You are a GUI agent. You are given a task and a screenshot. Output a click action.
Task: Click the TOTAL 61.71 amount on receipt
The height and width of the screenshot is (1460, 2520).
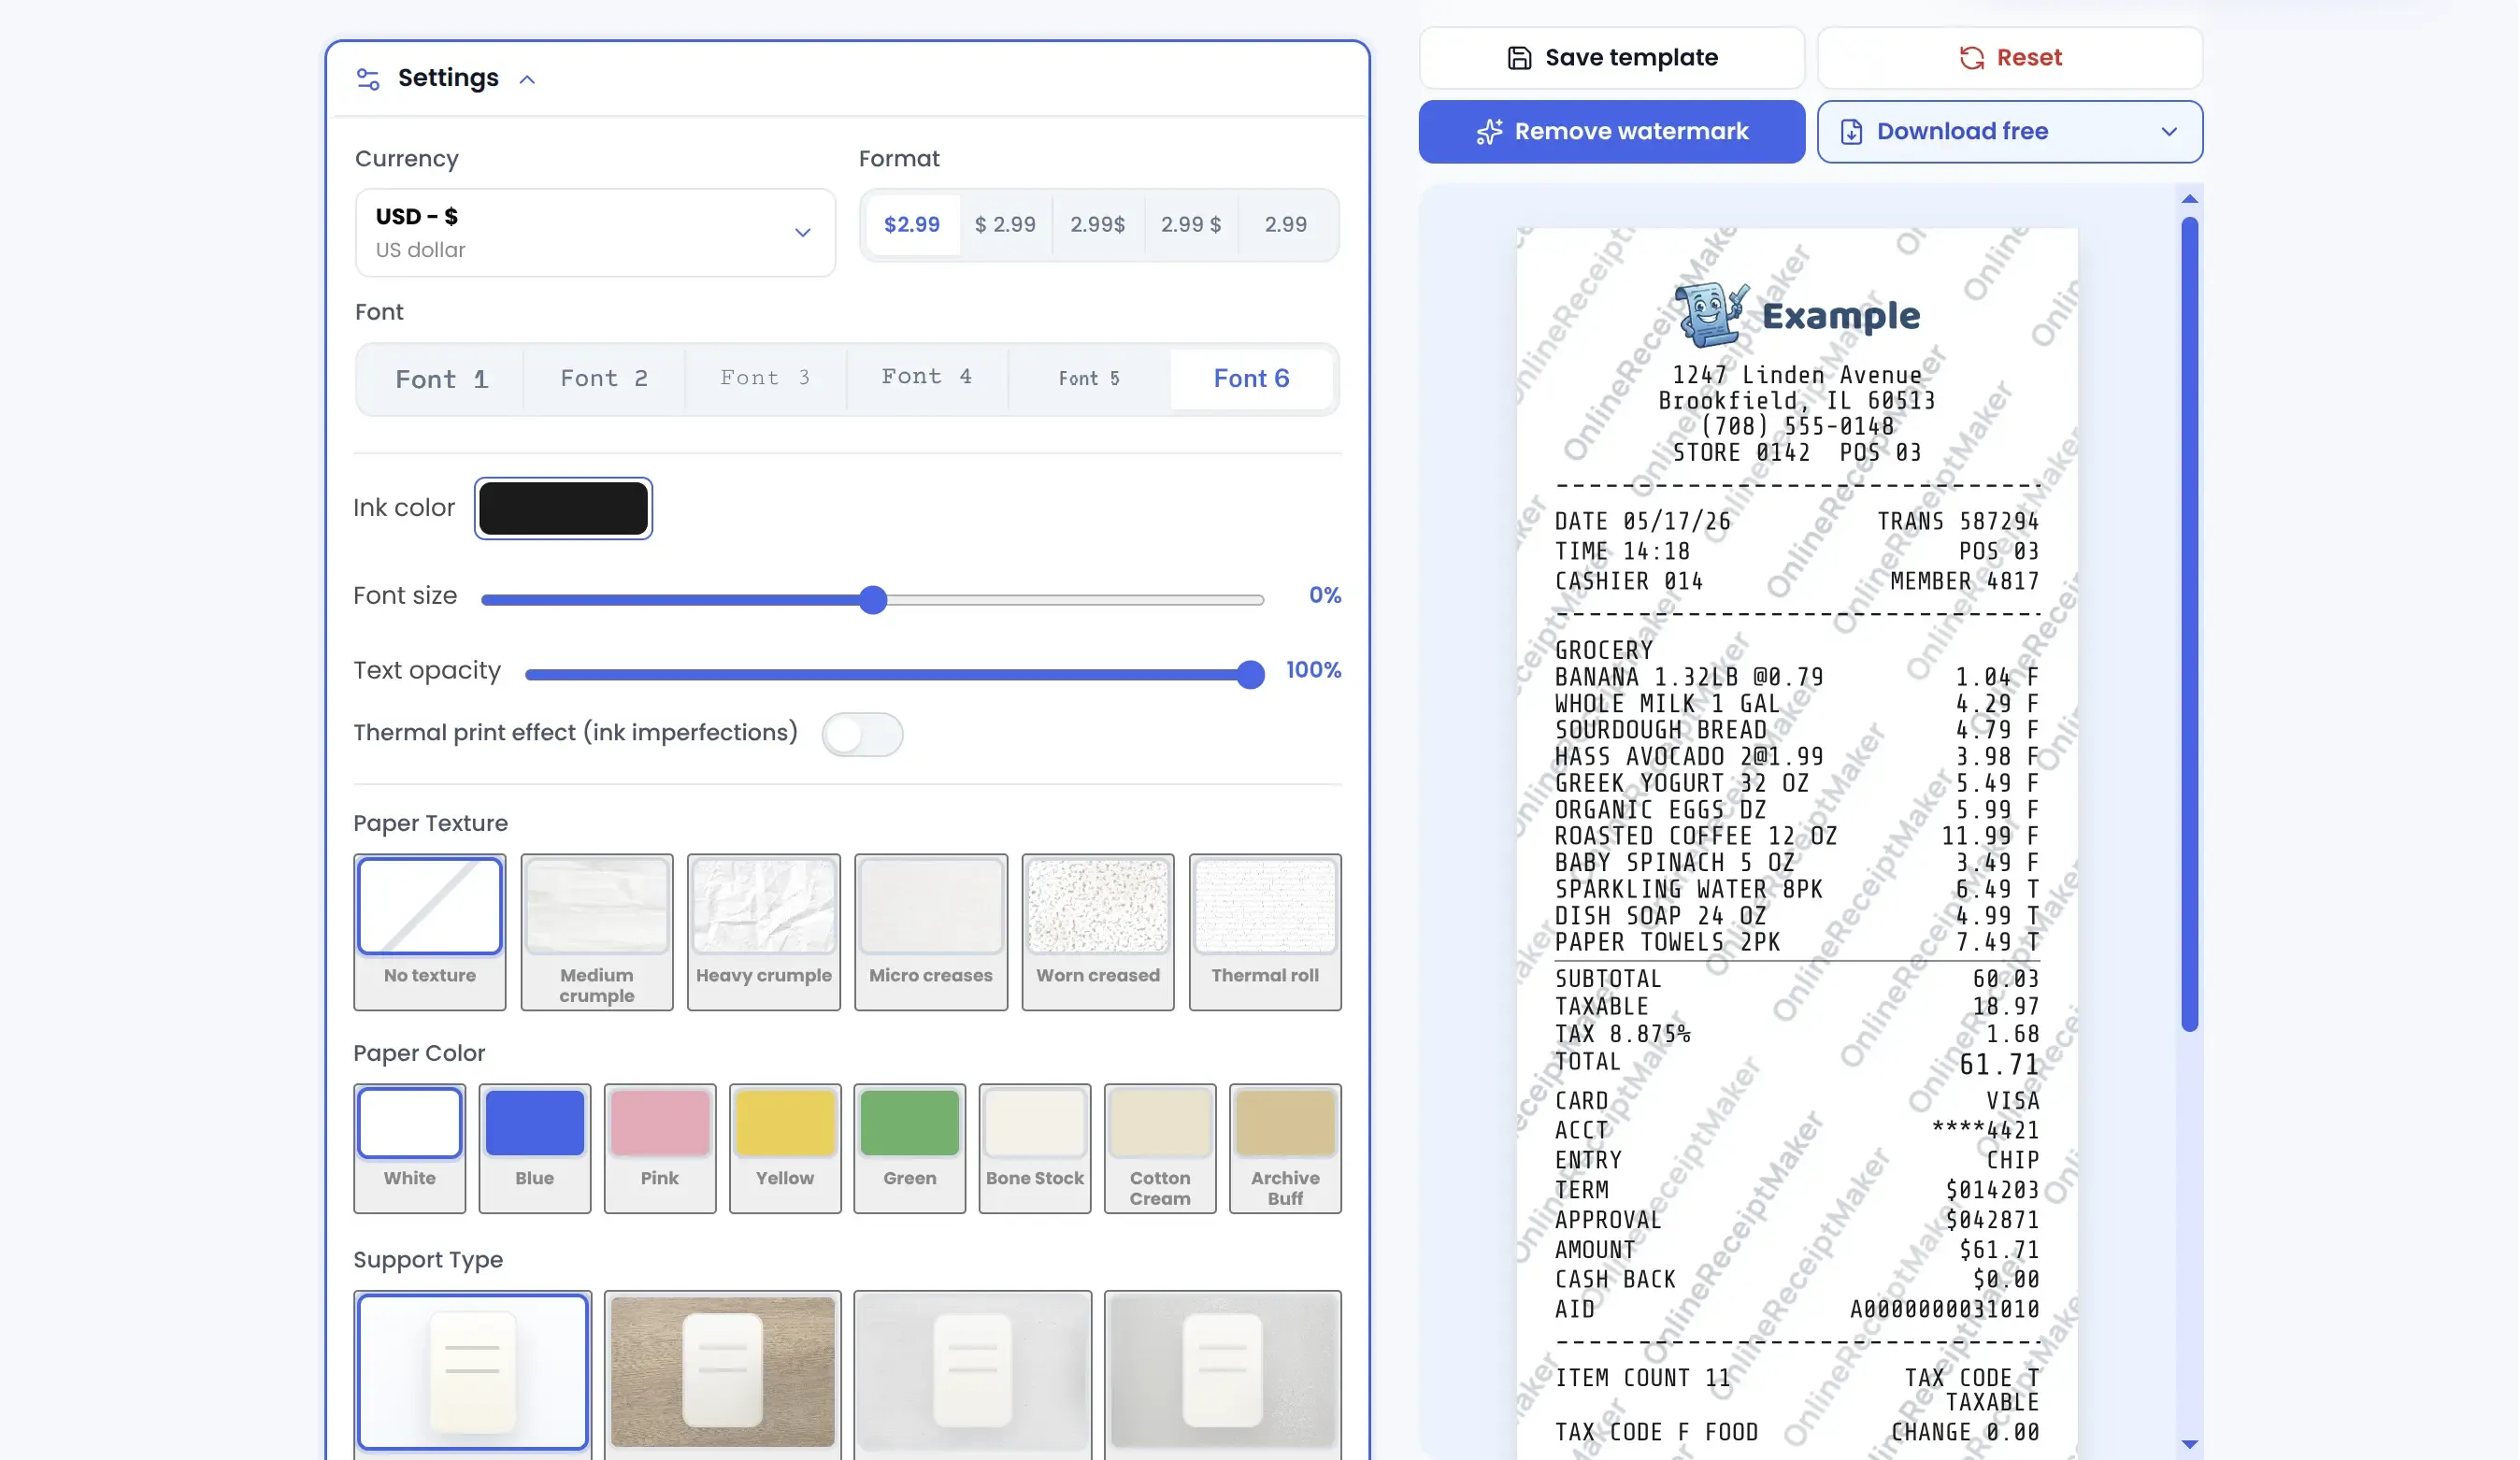point(1998,1065)
